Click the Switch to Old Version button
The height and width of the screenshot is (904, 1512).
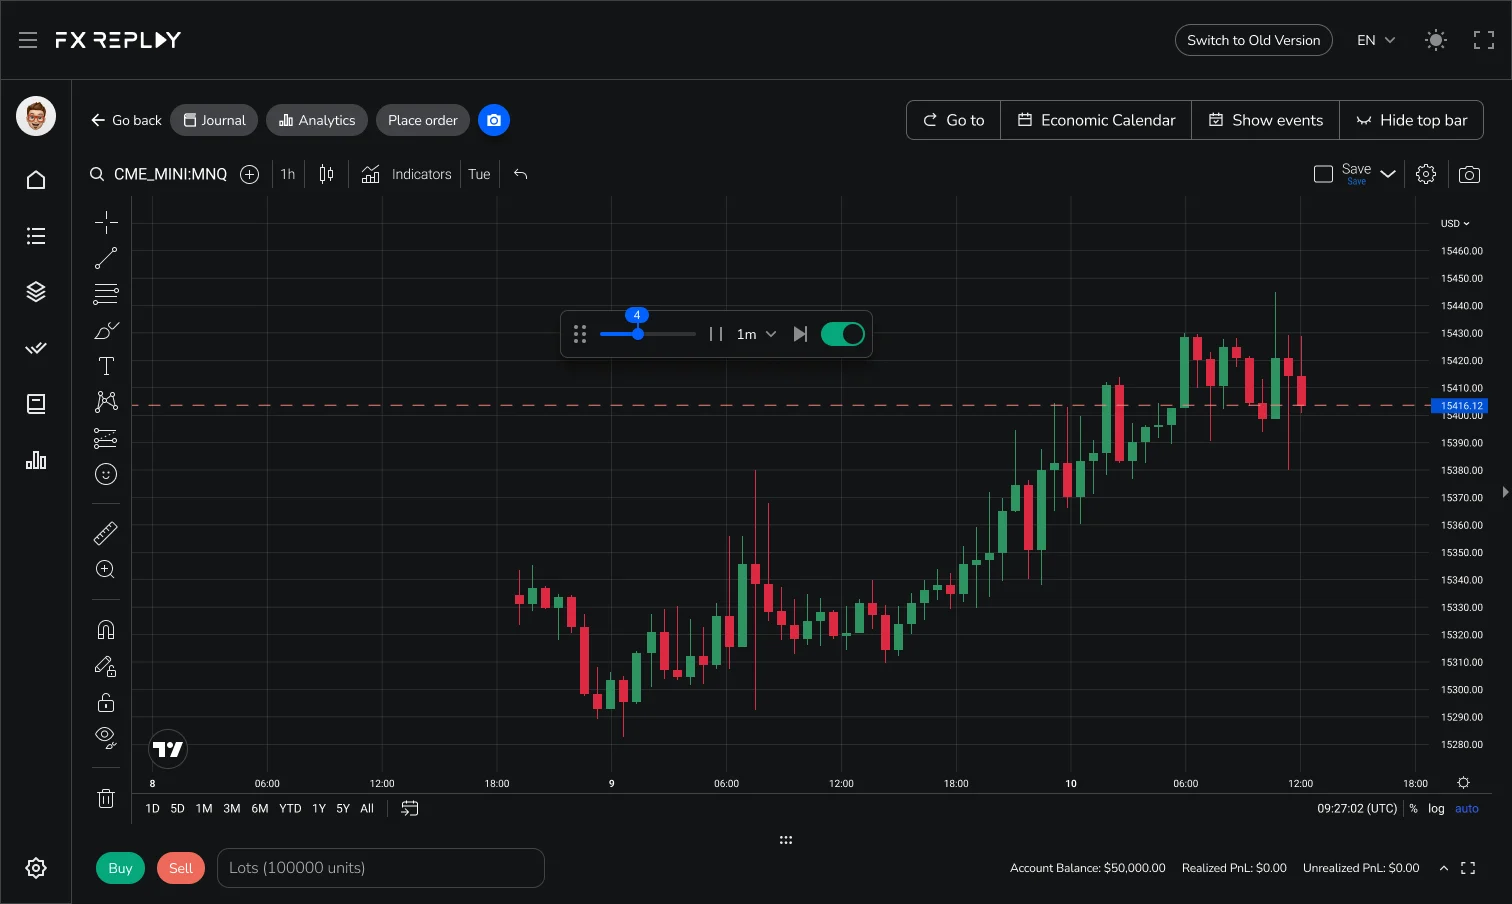click(1254, 40)
